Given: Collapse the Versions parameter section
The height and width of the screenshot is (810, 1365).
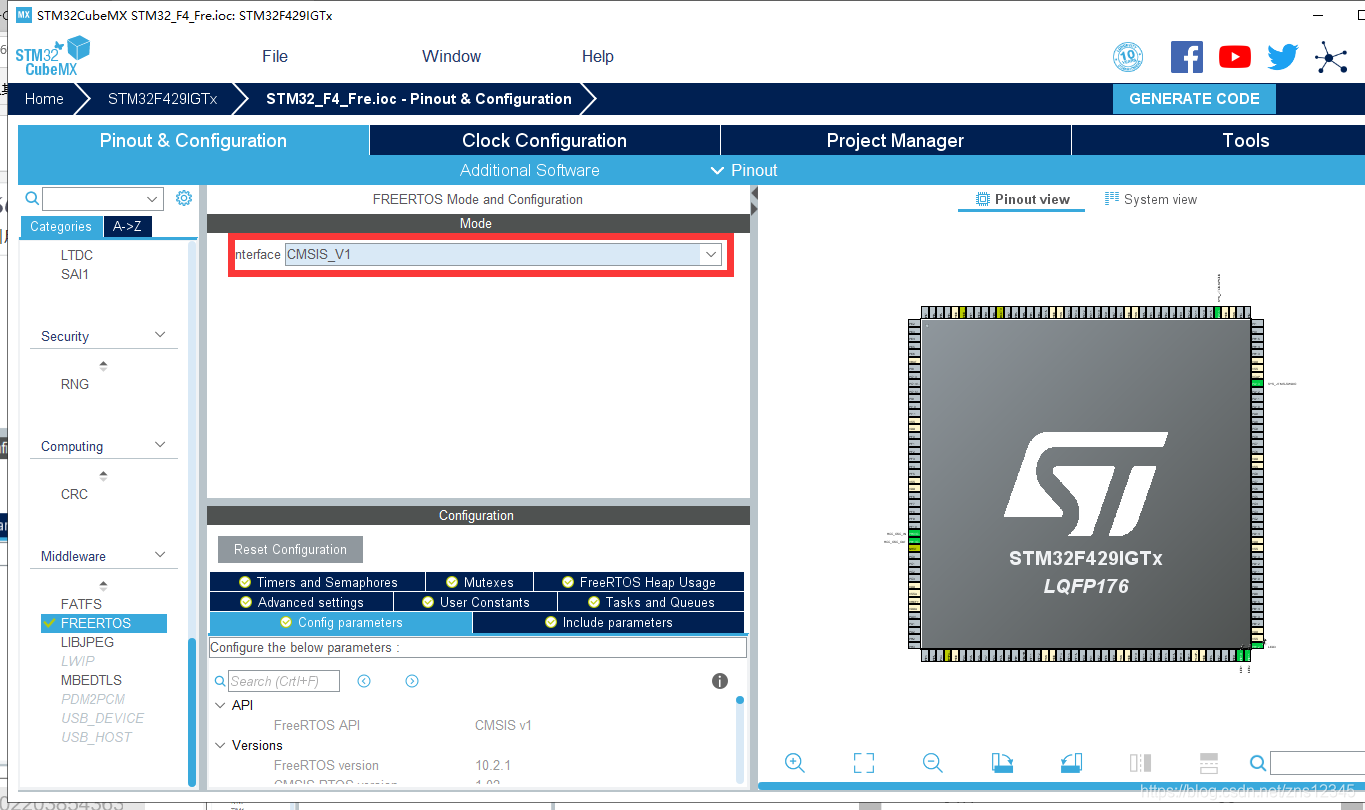Looking at the screenshot, I should [x=220, y=745].
